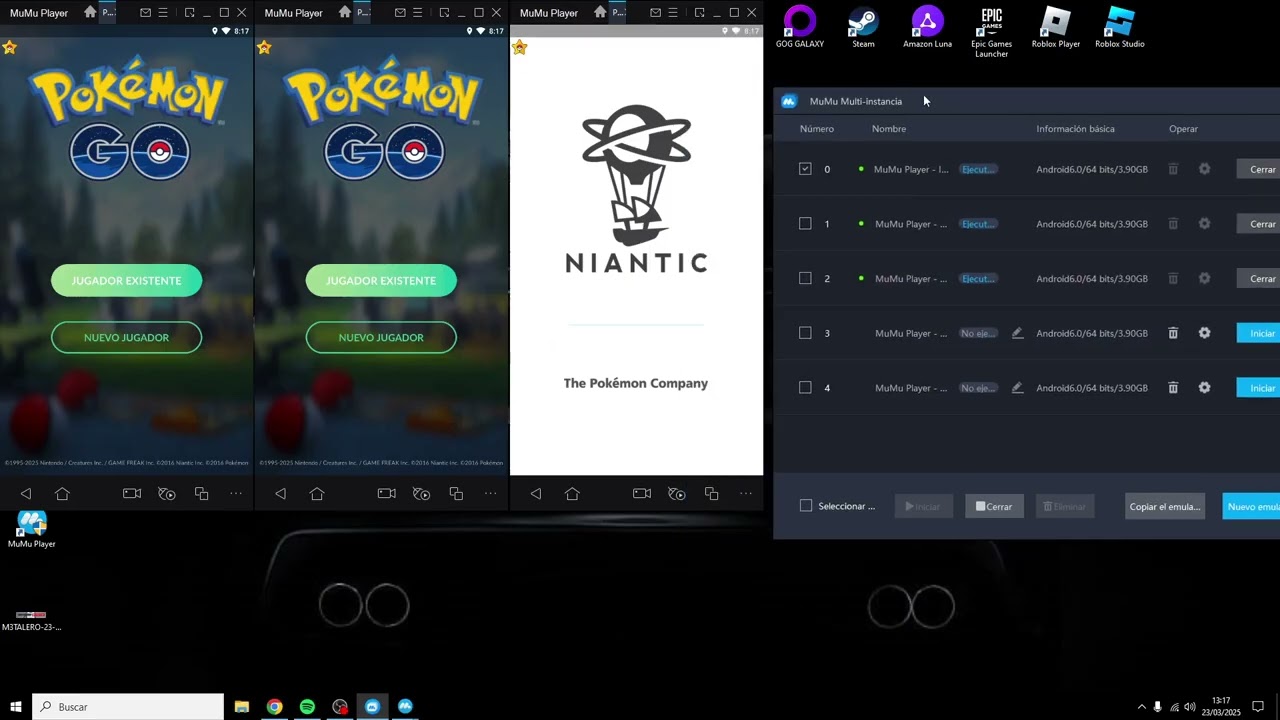Delete instance 3 with trash icon
The width and height of the screenshot is (1280, 720).
pyautogui.click(x=1173, y=333)
